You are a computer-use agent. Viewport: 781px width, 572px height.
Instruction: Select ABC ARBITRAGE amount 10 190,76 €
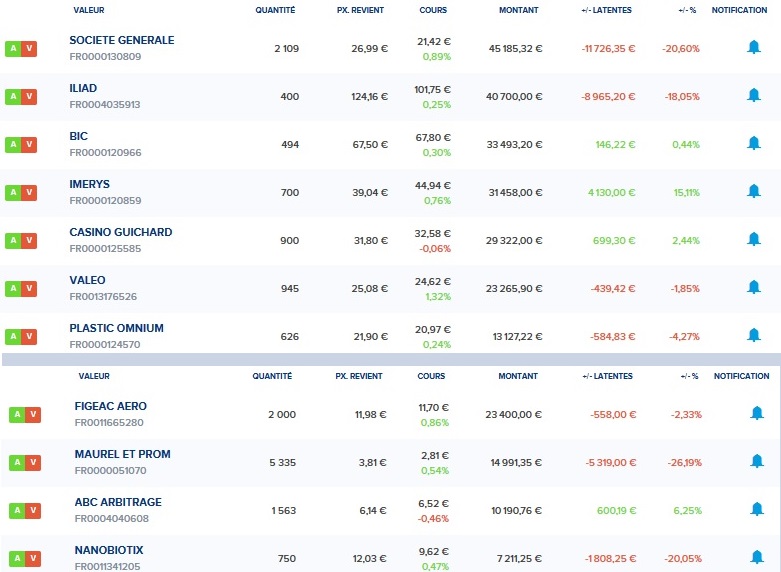(516, 511)
